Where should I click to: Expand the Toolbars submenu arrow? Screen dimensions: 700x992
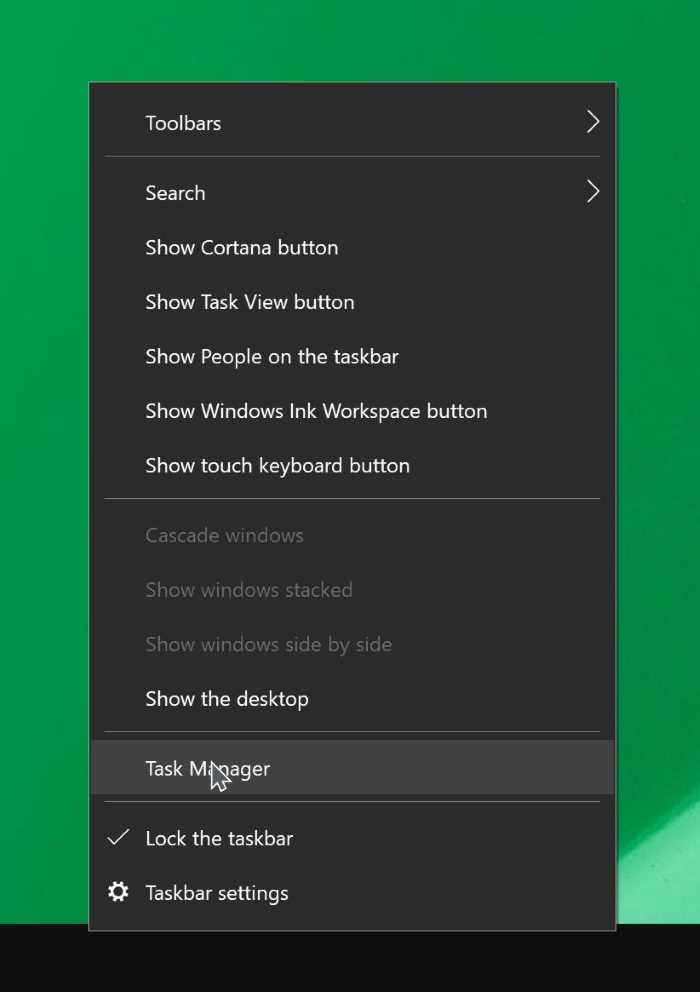592,122
